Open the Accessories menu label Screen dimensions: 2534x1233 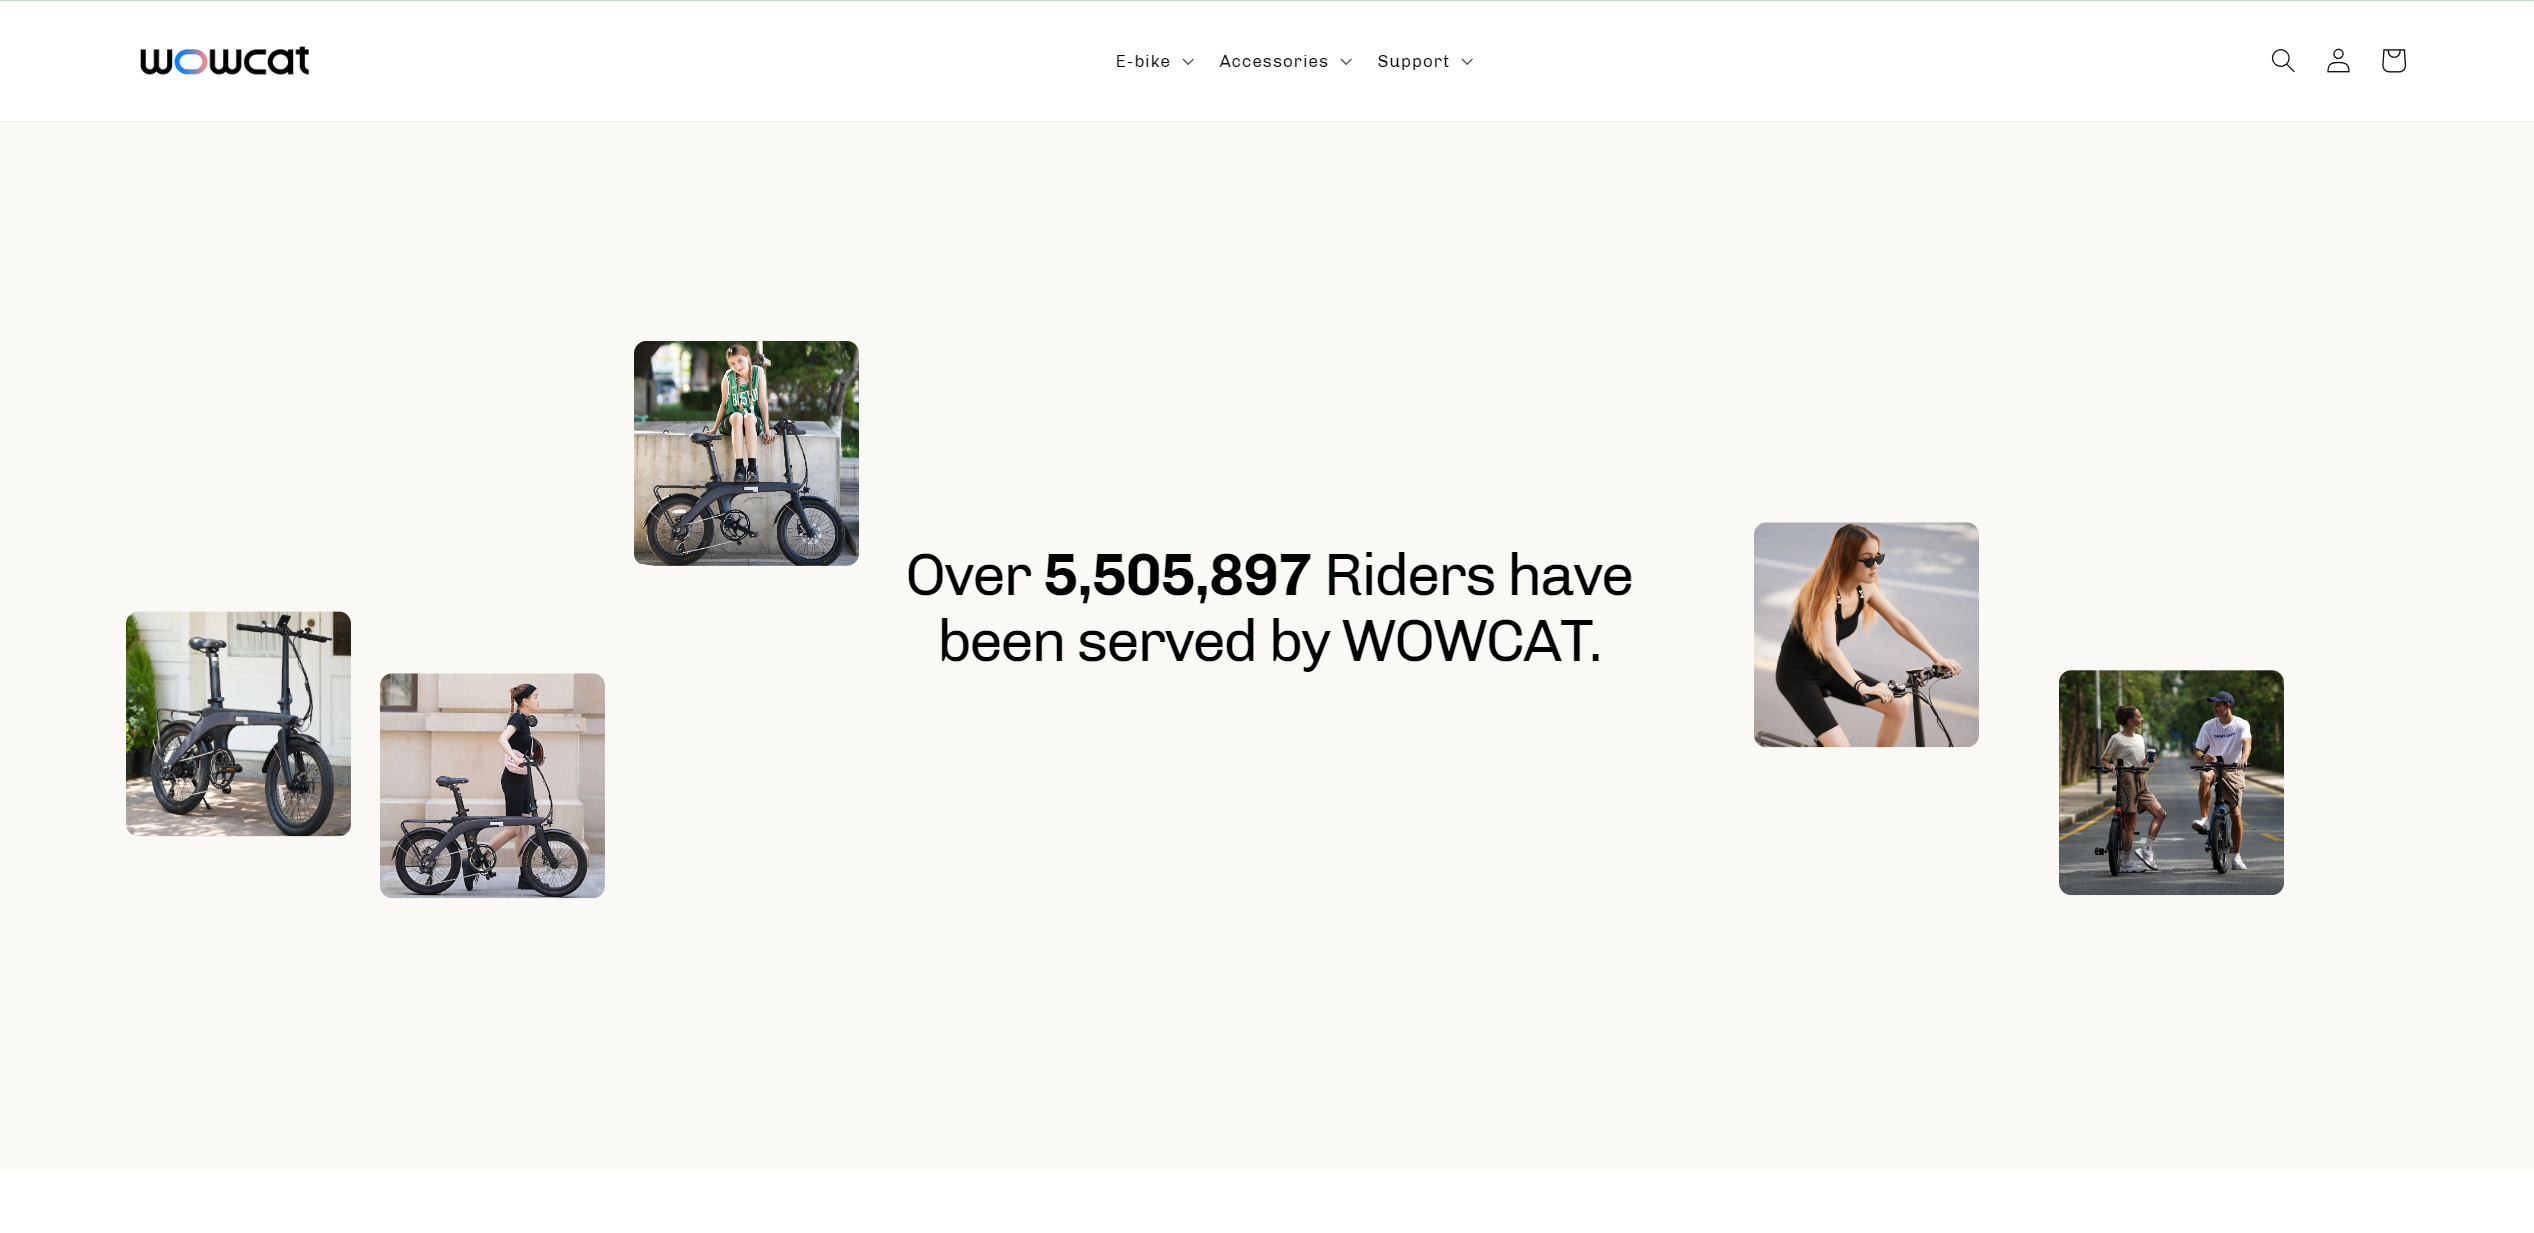[1273, 62]
